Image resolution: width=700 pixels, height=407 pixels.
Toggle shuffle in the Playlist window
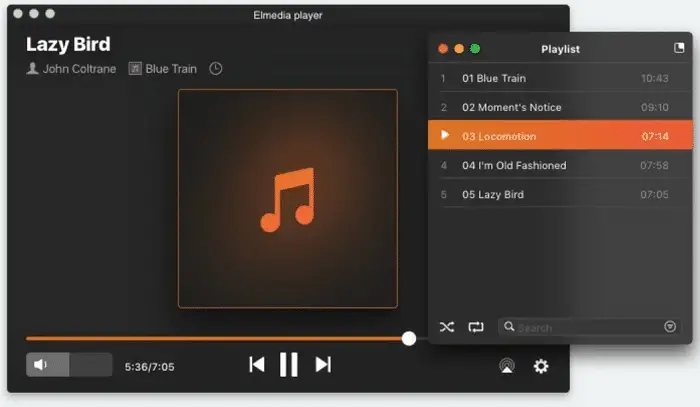[x=447, y=327]
